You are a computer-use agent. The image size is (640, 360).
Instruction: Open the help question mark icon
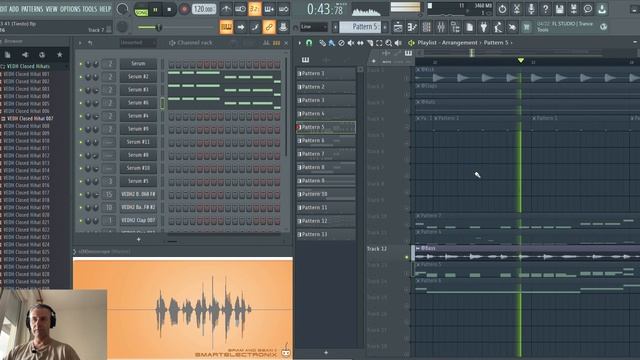(545, 9)
